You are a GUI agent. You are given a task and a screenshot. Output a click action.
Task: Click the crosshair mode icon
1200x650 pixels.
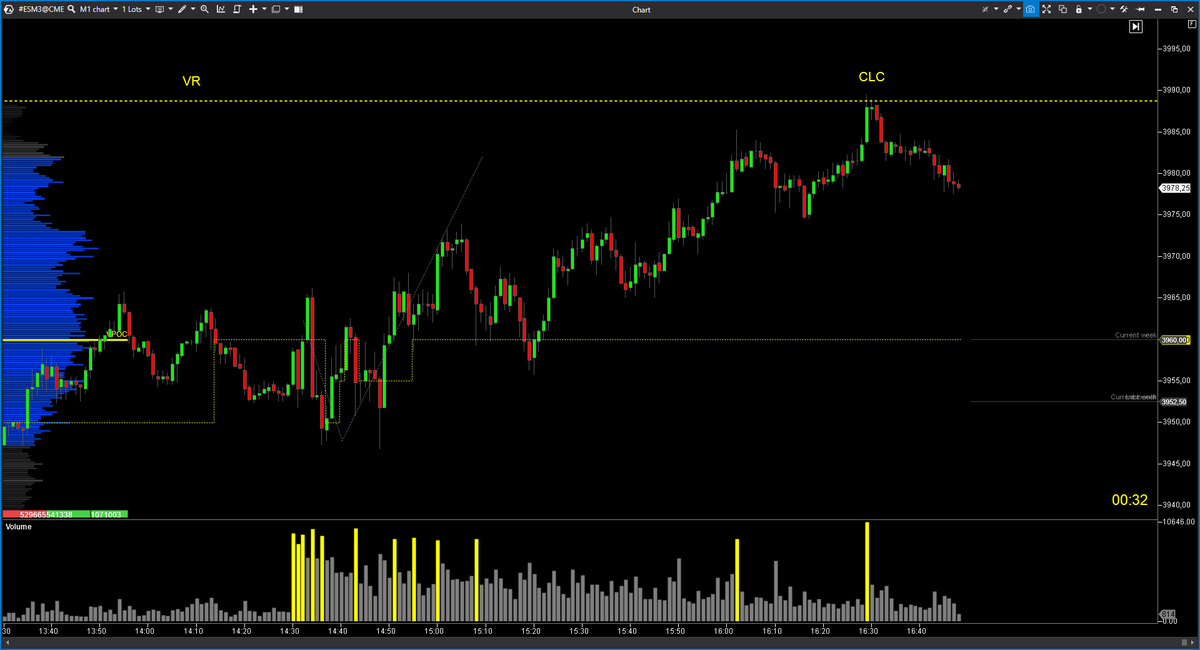pos(985,9)
